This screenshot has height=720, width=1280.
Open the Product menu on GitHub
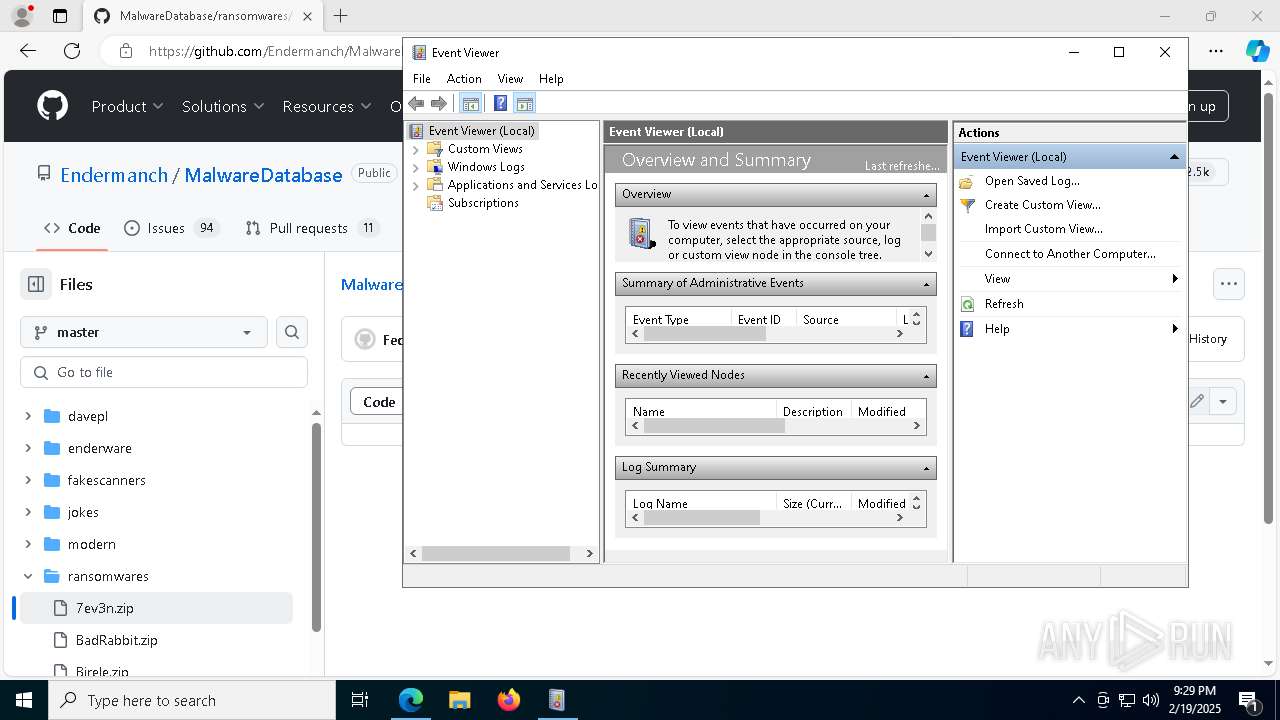tap(127, 106)
